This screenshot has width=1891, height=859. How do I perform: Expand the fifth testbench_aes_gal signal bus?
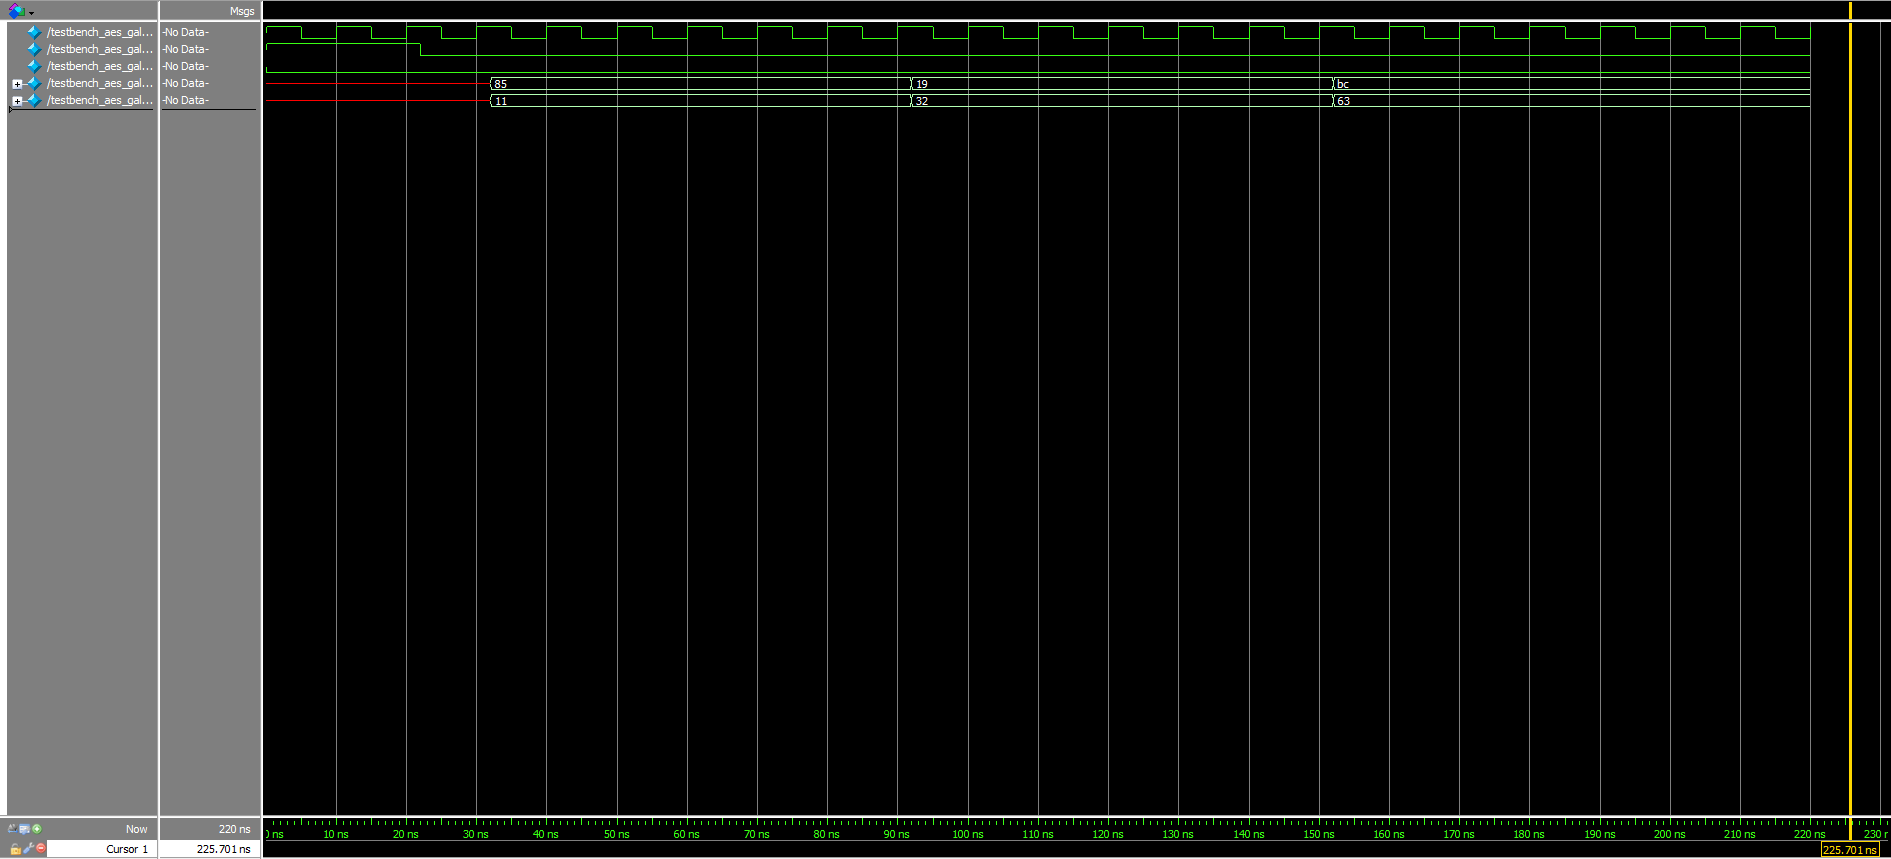17,101
